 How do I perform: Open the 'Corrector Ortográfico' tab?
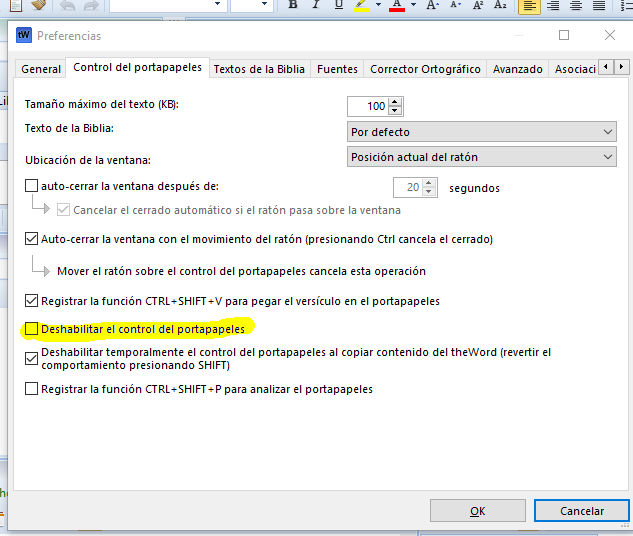coord(425,69)
